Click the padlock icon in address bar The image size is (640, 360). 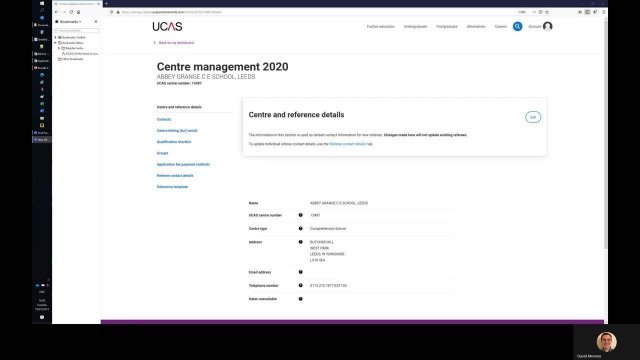pyautogui.click(x=118, y=12)
